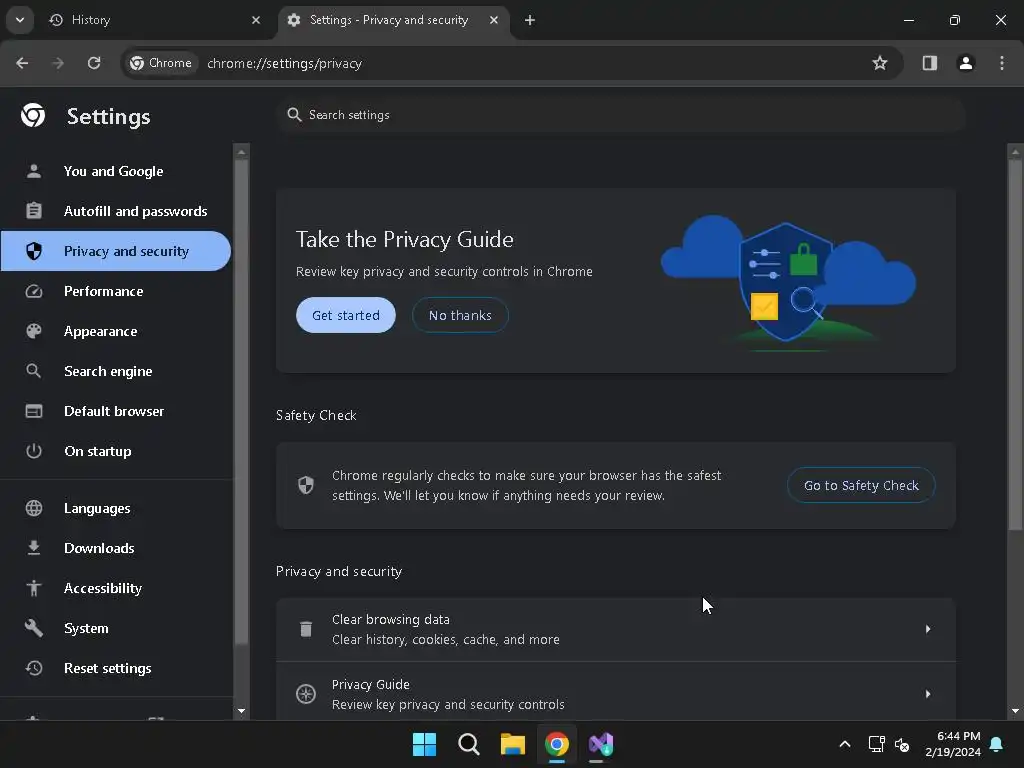The width and height of the screenshot is (1024, 768).
Task: Open the Windows Start menu
Action: [x=424, y=744]
